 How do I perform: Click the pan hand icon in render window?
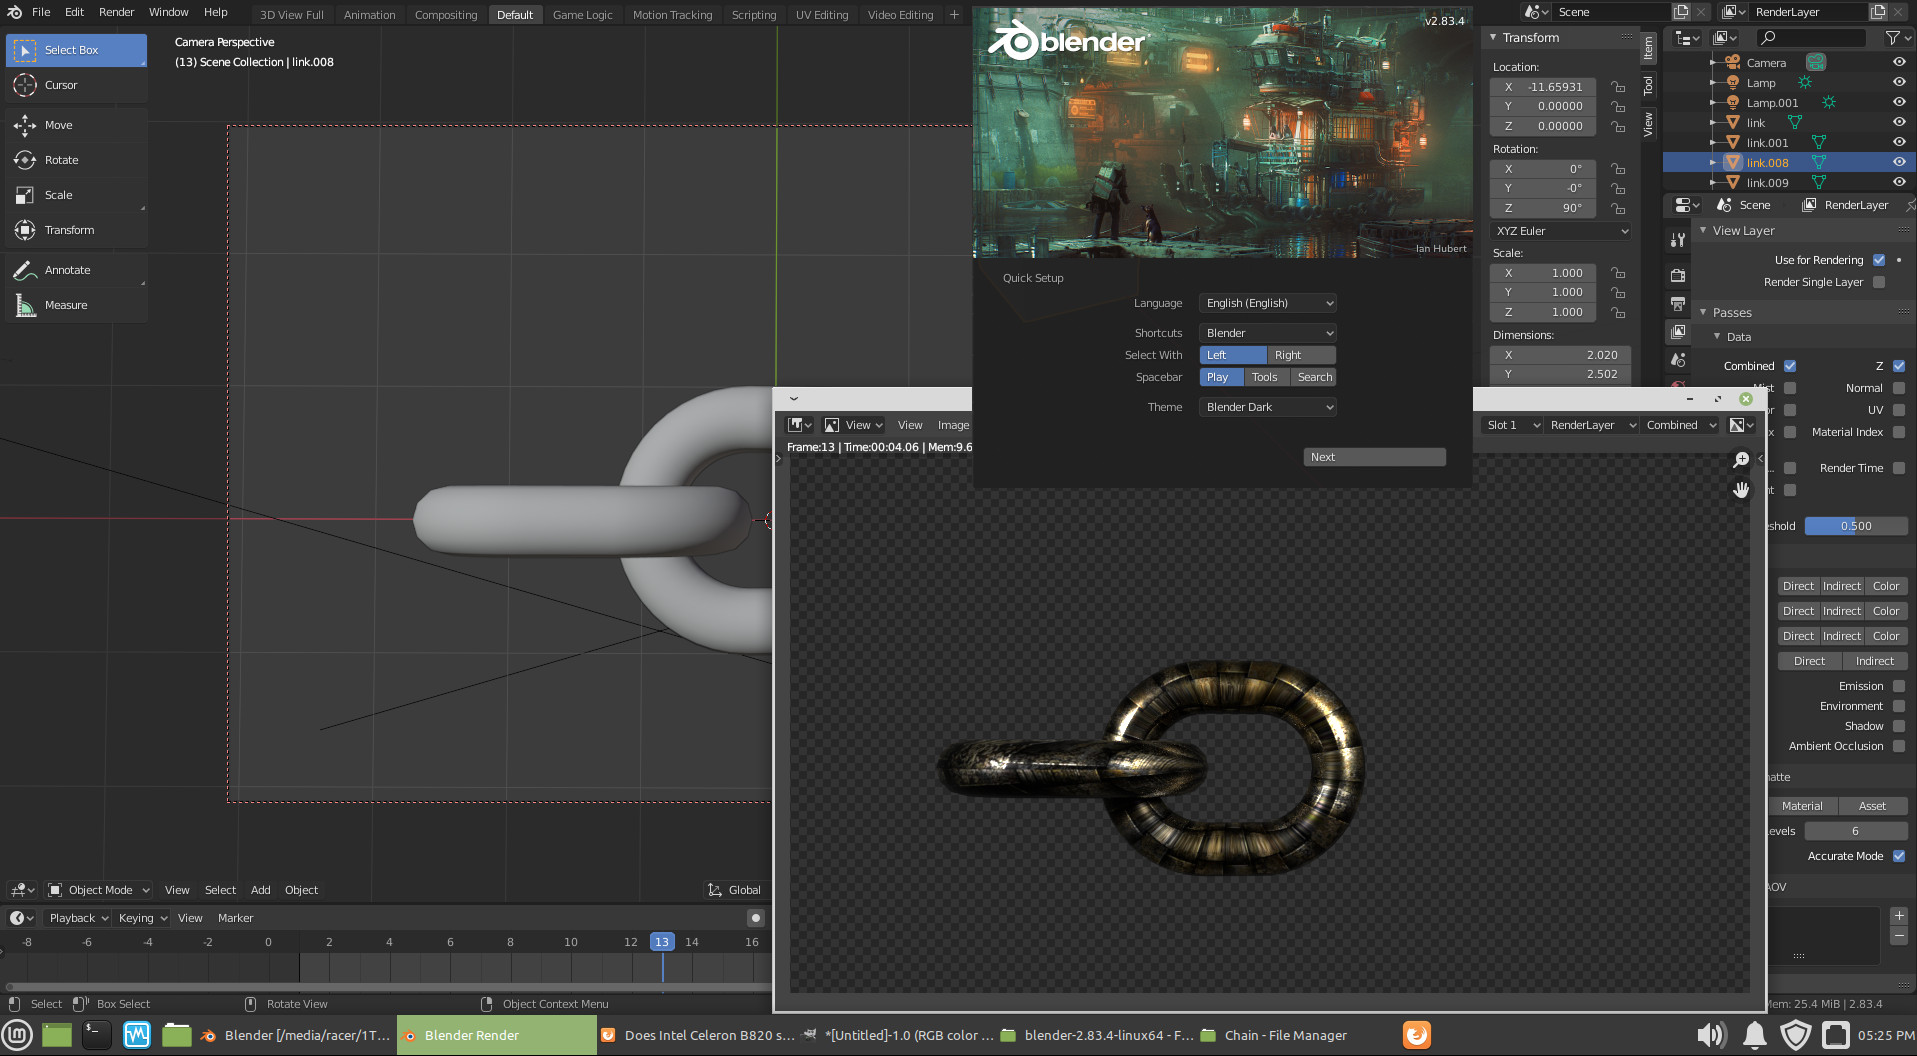(x=1741, y=489)
